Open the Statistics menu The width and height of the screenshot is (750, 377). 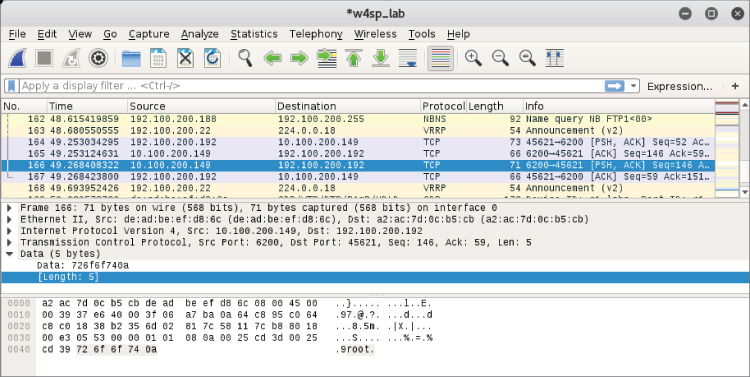pos(254,34)
